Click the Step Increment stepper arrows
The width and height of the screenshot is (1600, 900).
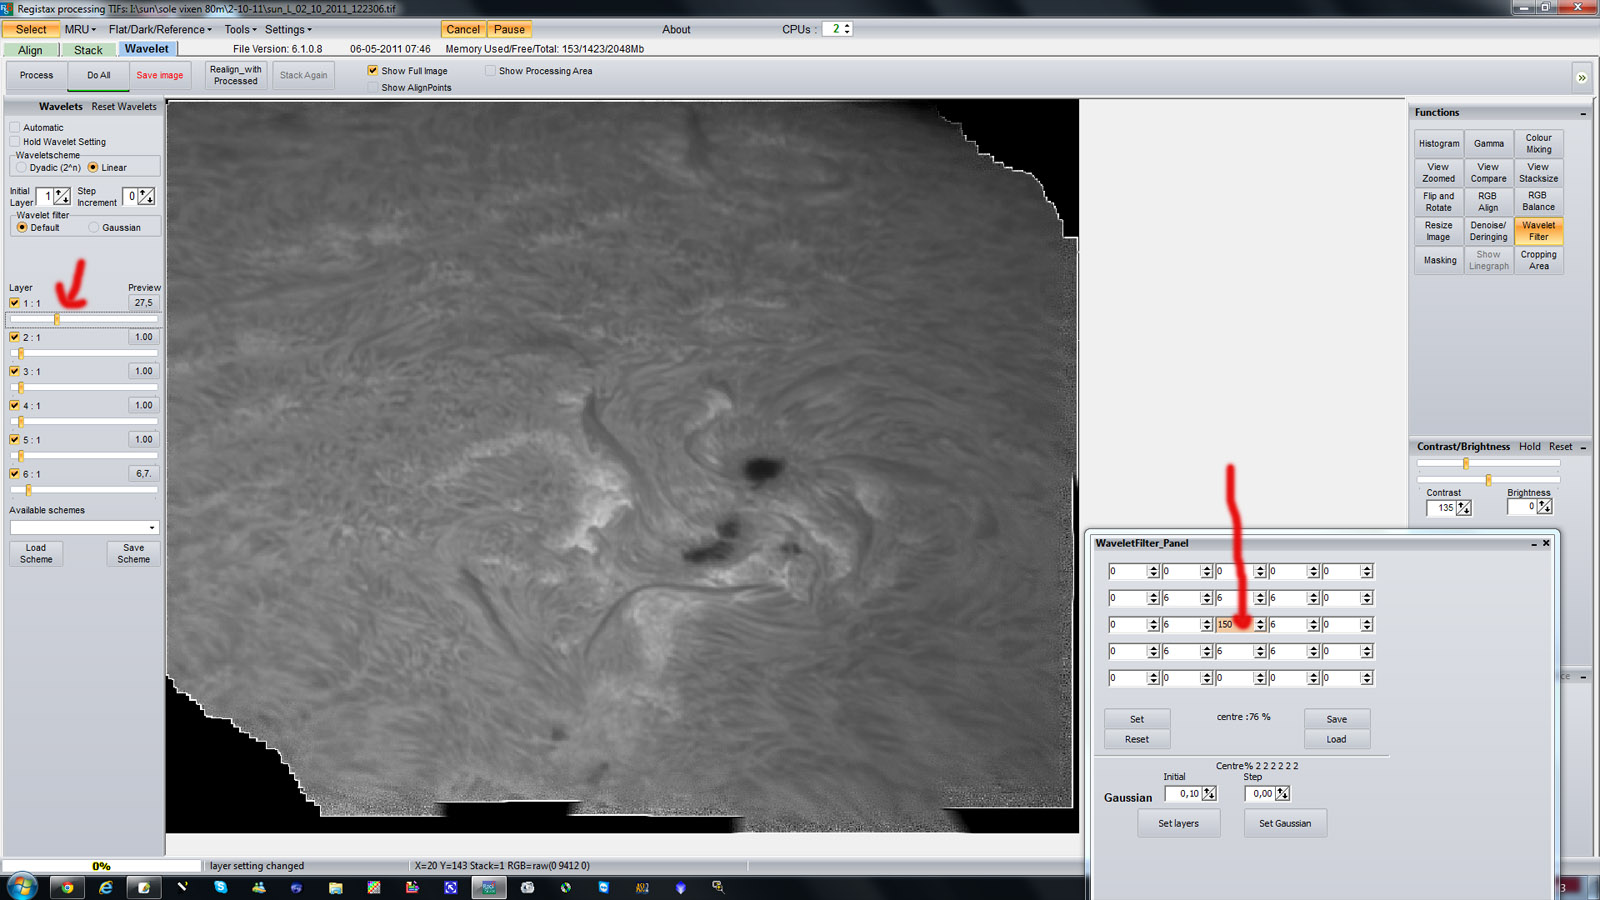147,196
